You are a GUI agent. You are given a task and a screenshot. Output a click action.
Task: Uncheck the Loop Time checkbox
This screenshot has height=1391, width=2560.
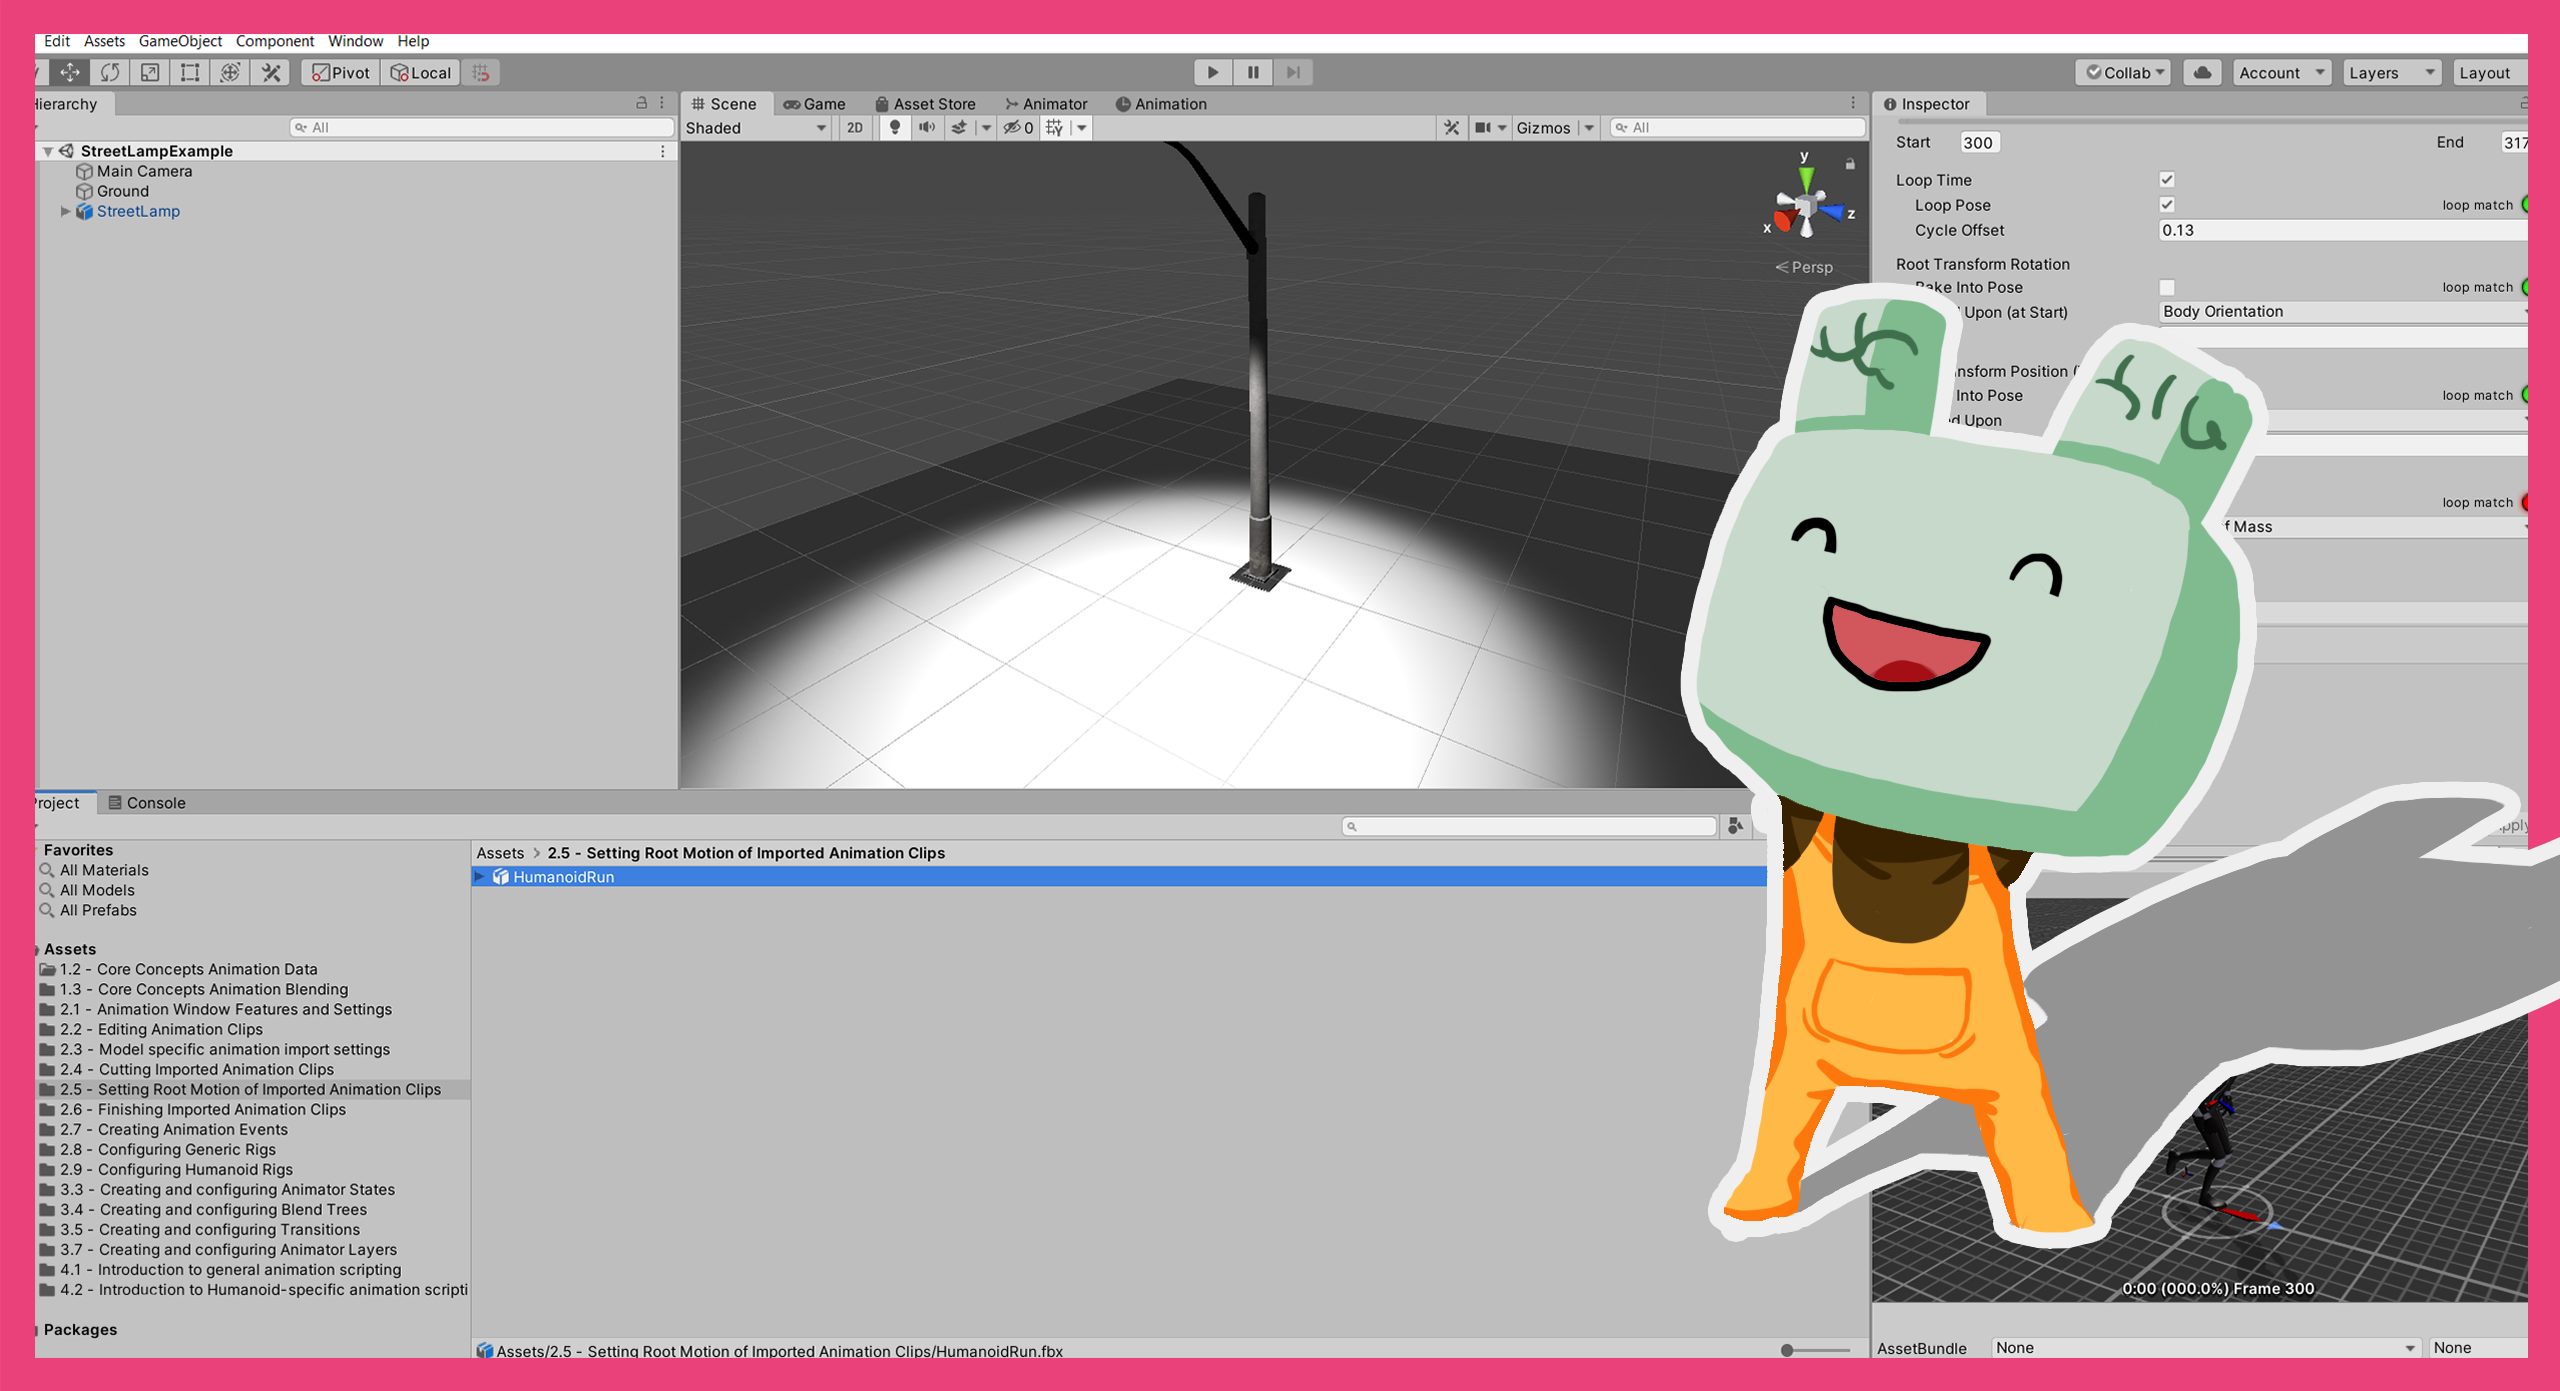click(2167, 180)
